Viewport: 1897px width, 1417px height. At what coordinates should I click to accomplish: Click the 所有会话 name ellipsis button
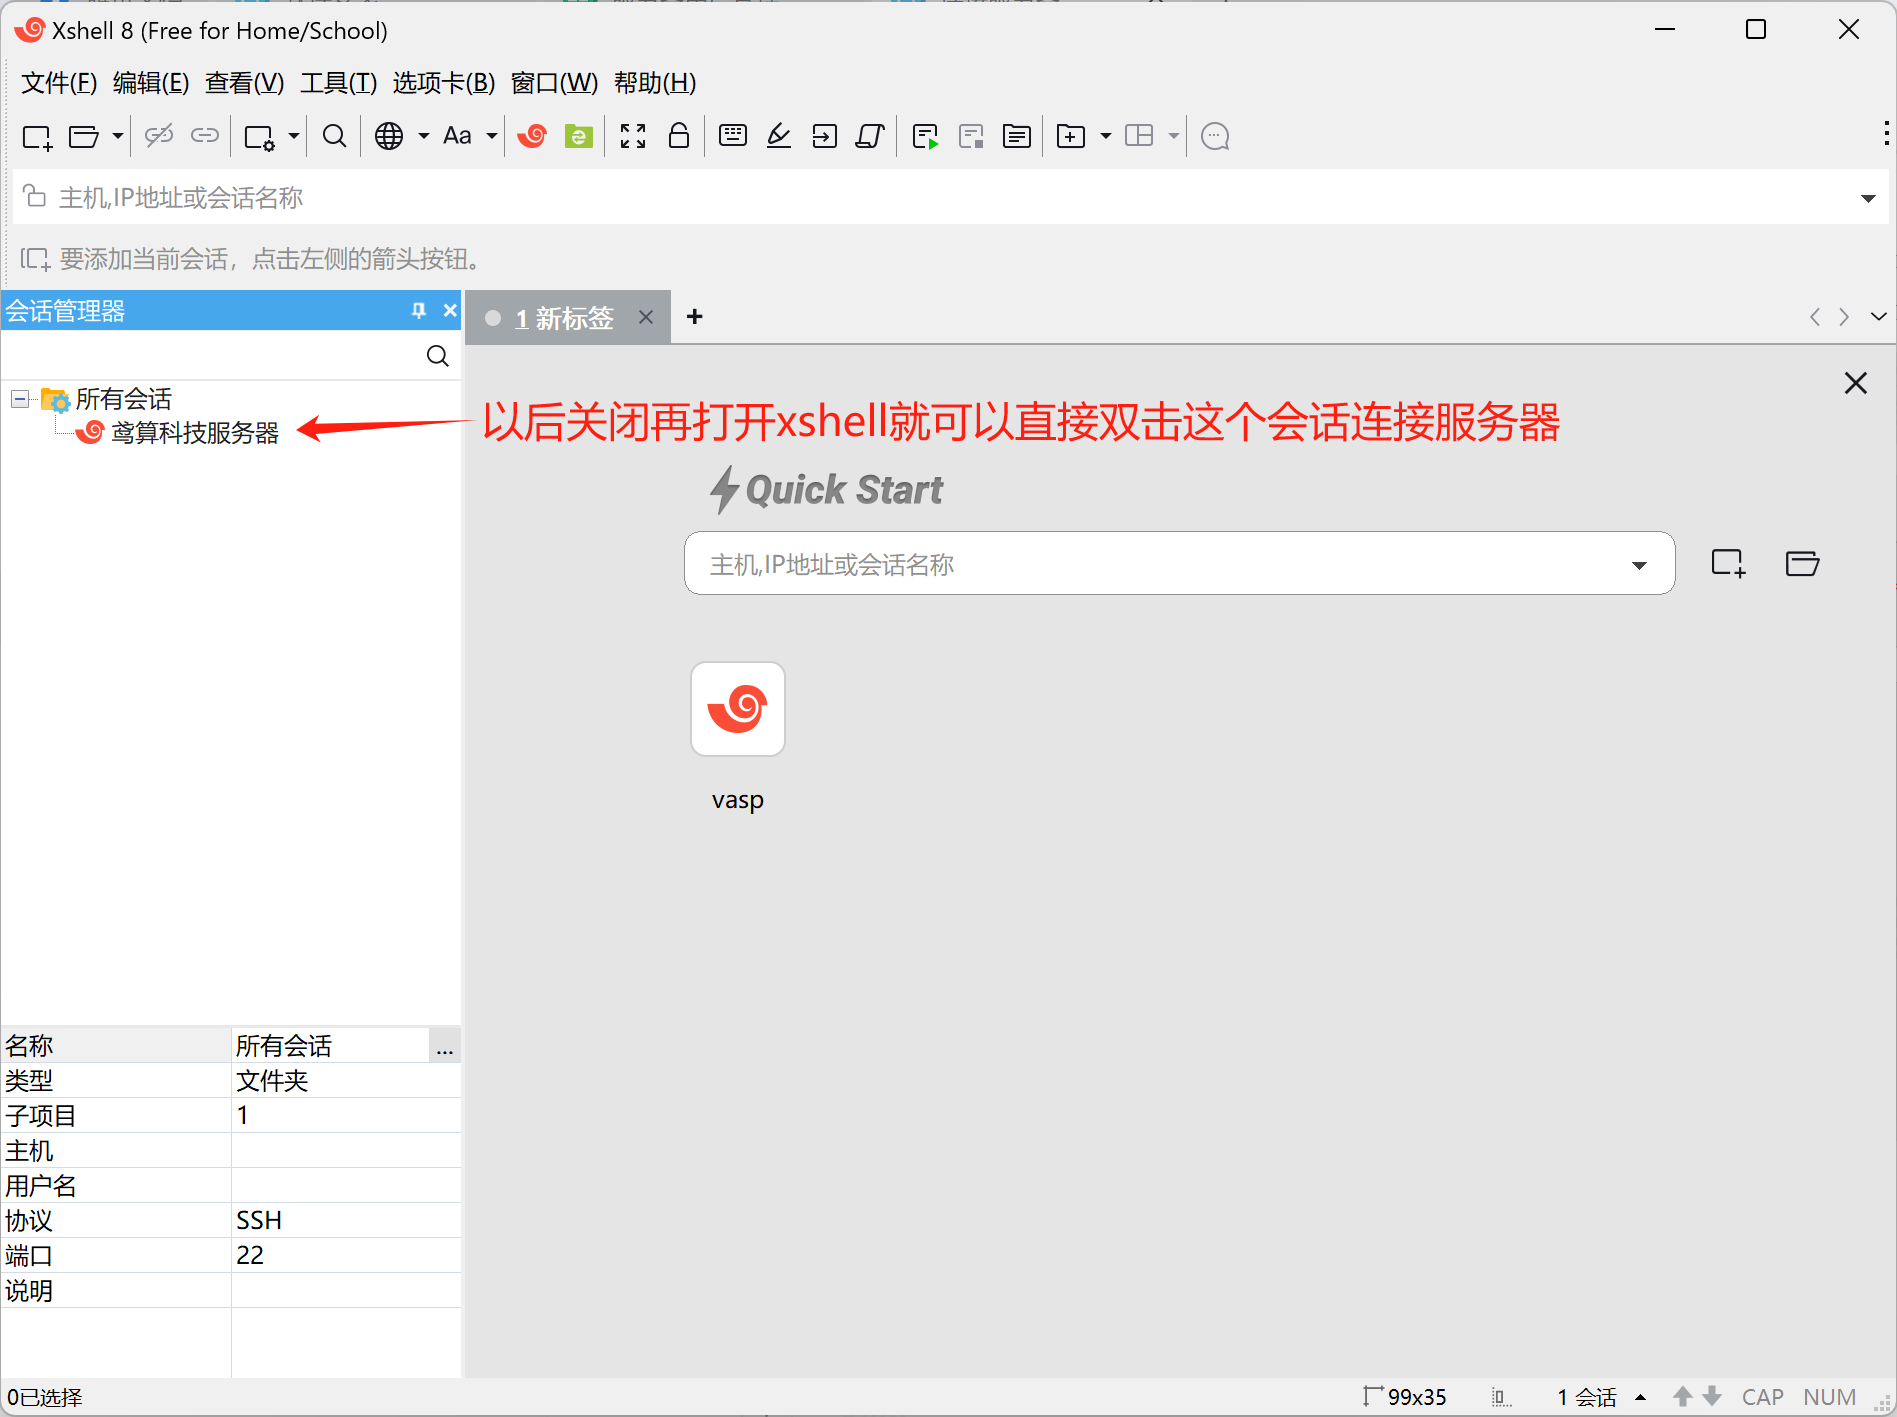[445, 1047]
